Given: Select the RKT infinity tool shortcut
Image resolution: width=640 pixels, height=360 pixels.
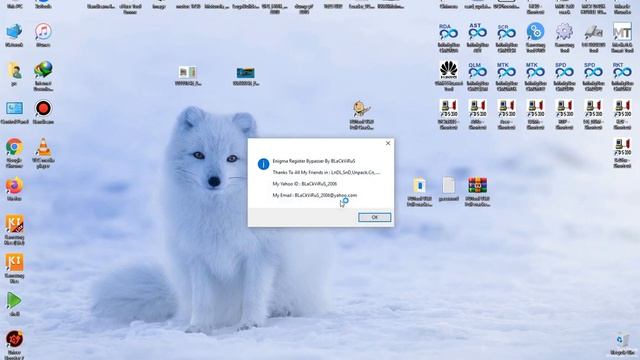Looking at the screenshot, I should coord(622,77).
